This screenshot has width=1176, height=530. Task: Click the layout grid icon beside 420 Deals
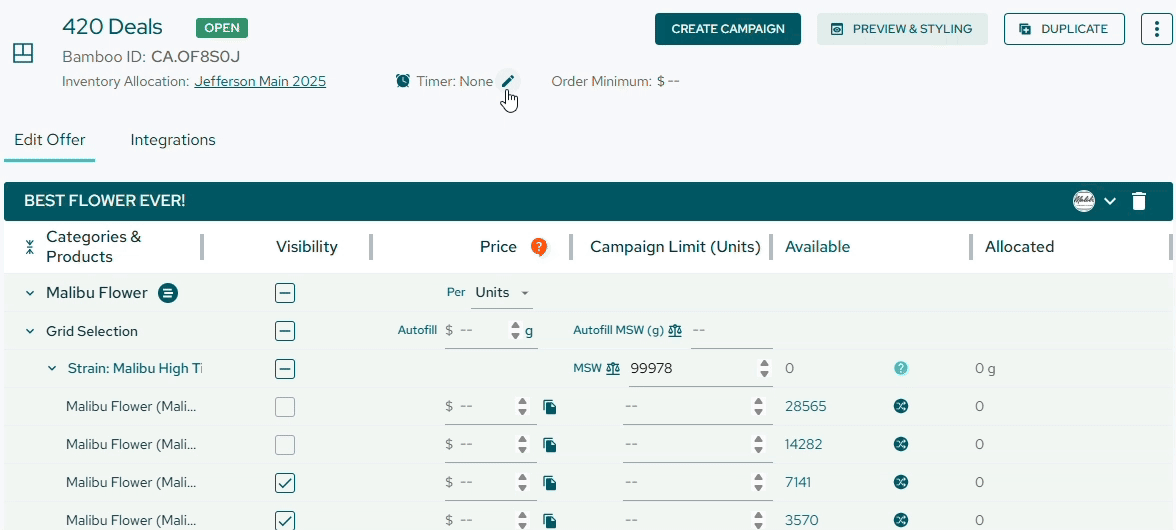(x=23, y=53)
